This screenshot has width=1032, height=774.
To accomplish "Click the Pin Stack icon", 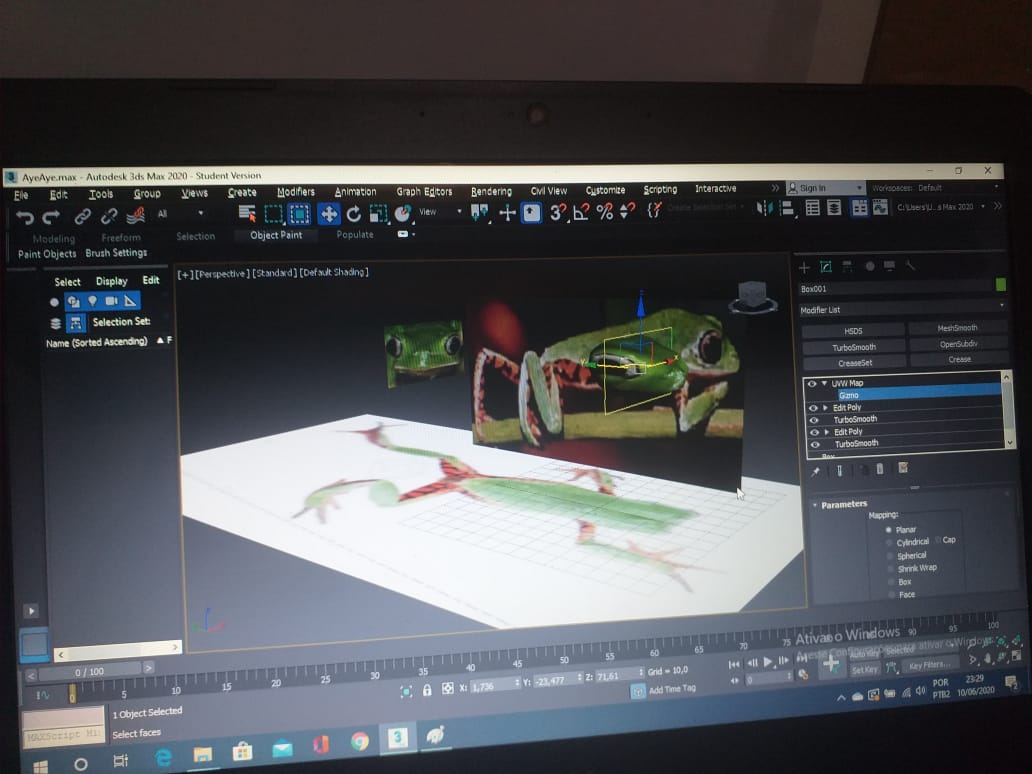I will click(816, 470).
